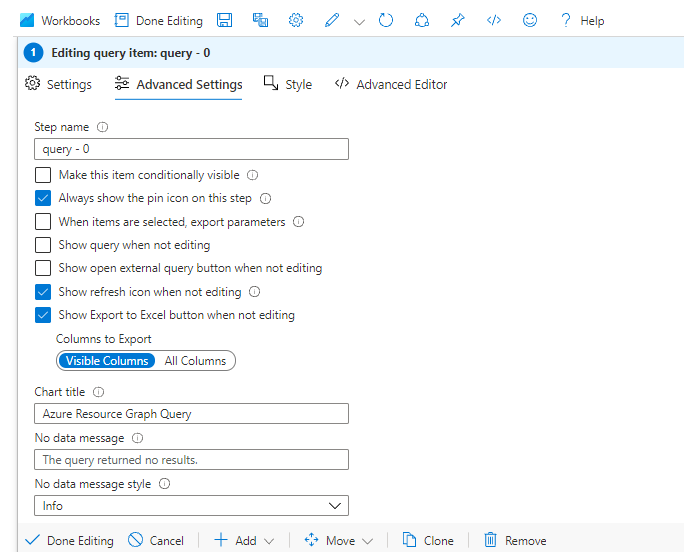The image size is (684, 552).
Task: Select All Columns export option
Action: [195, 361]
